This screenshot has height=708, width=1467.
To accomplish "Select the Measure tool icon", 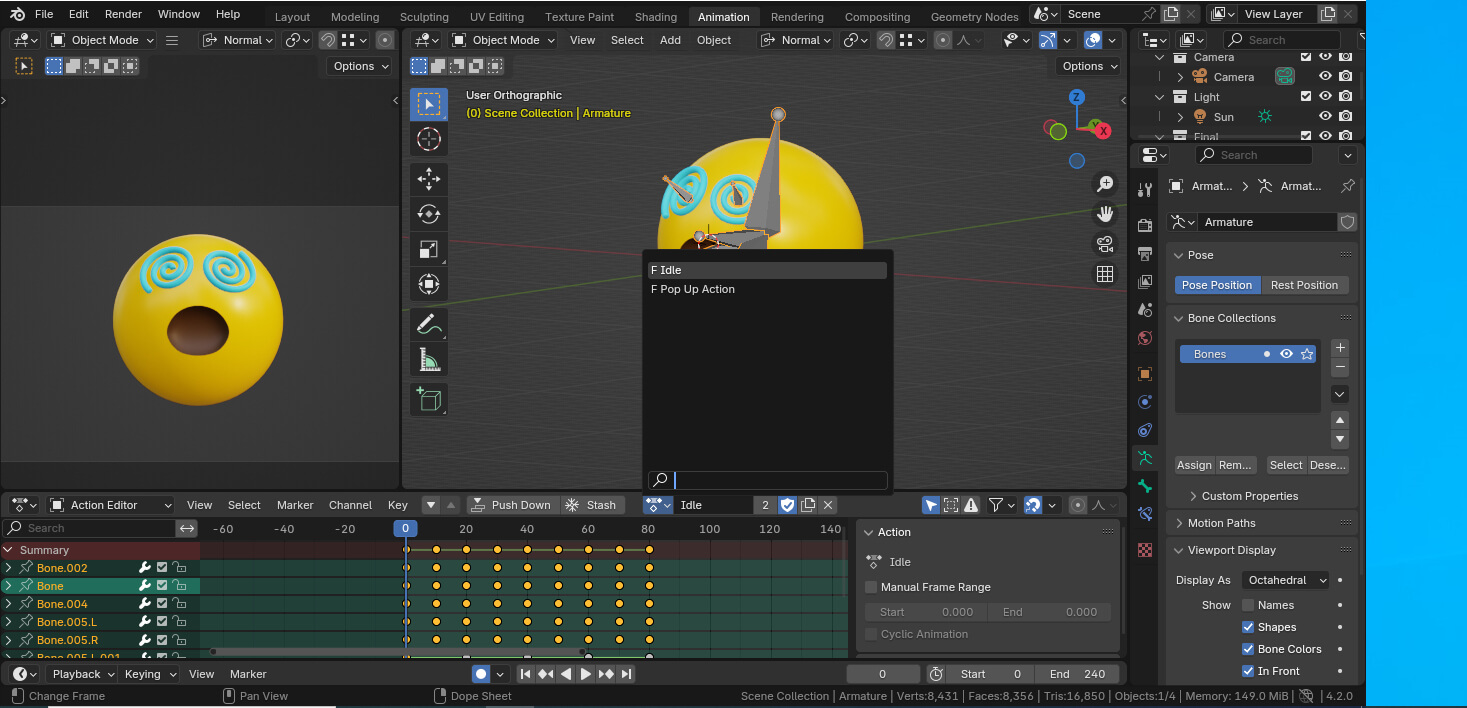I will [x=428, y=360].
